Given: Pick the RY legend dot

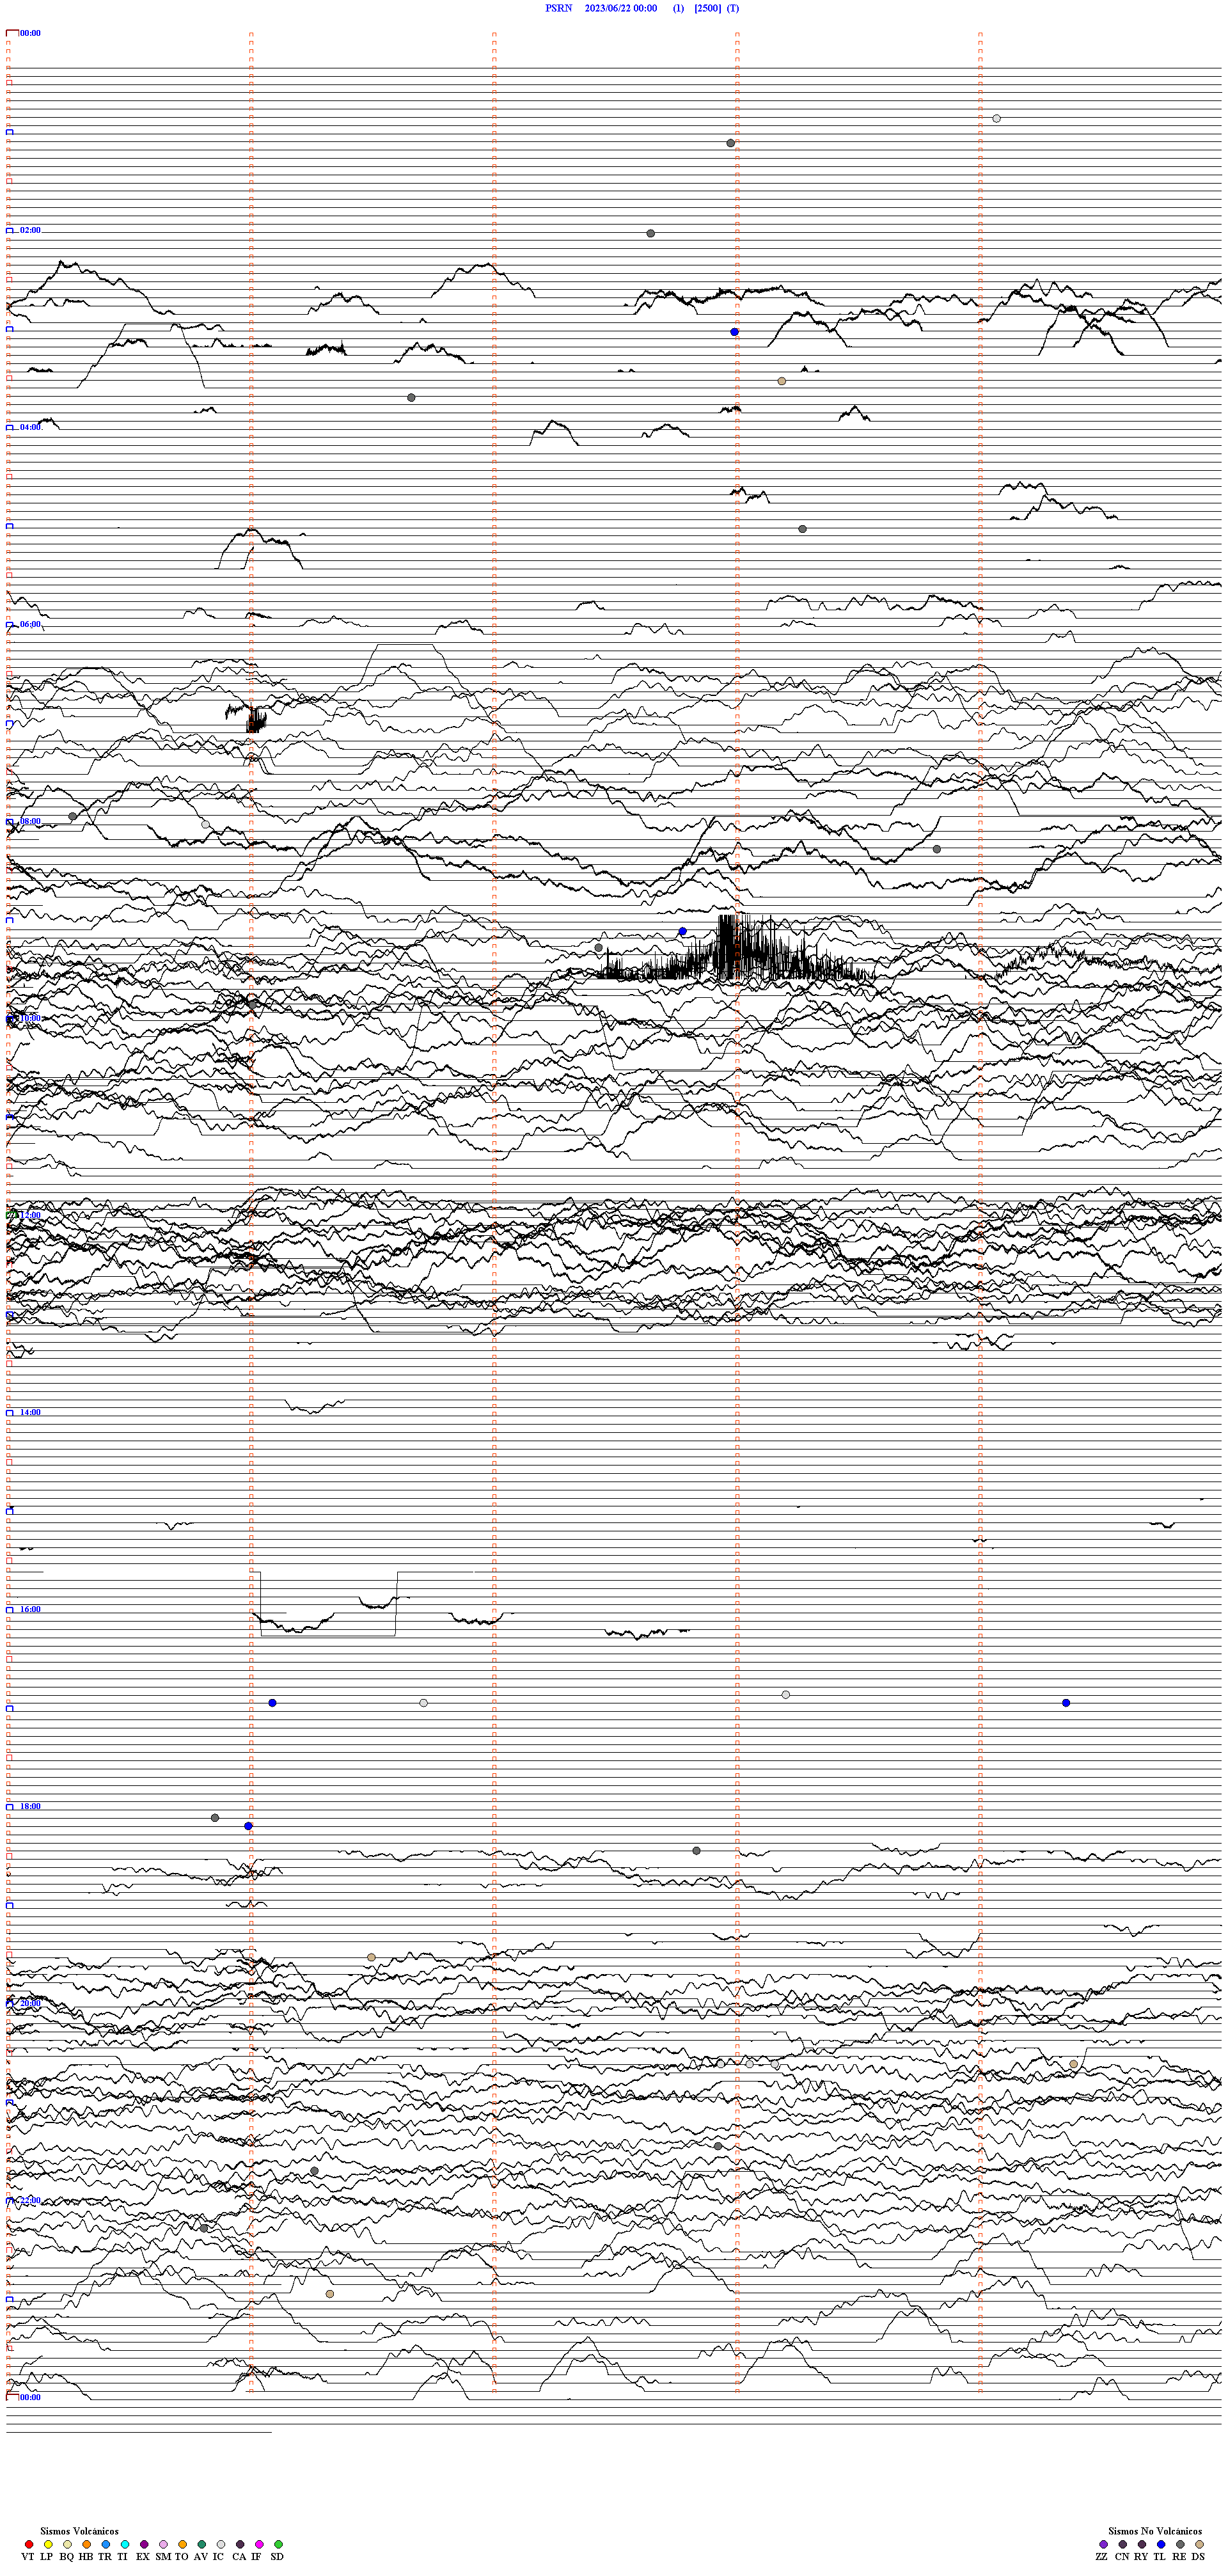Looking at the screenshot, I should 1142,2544.
